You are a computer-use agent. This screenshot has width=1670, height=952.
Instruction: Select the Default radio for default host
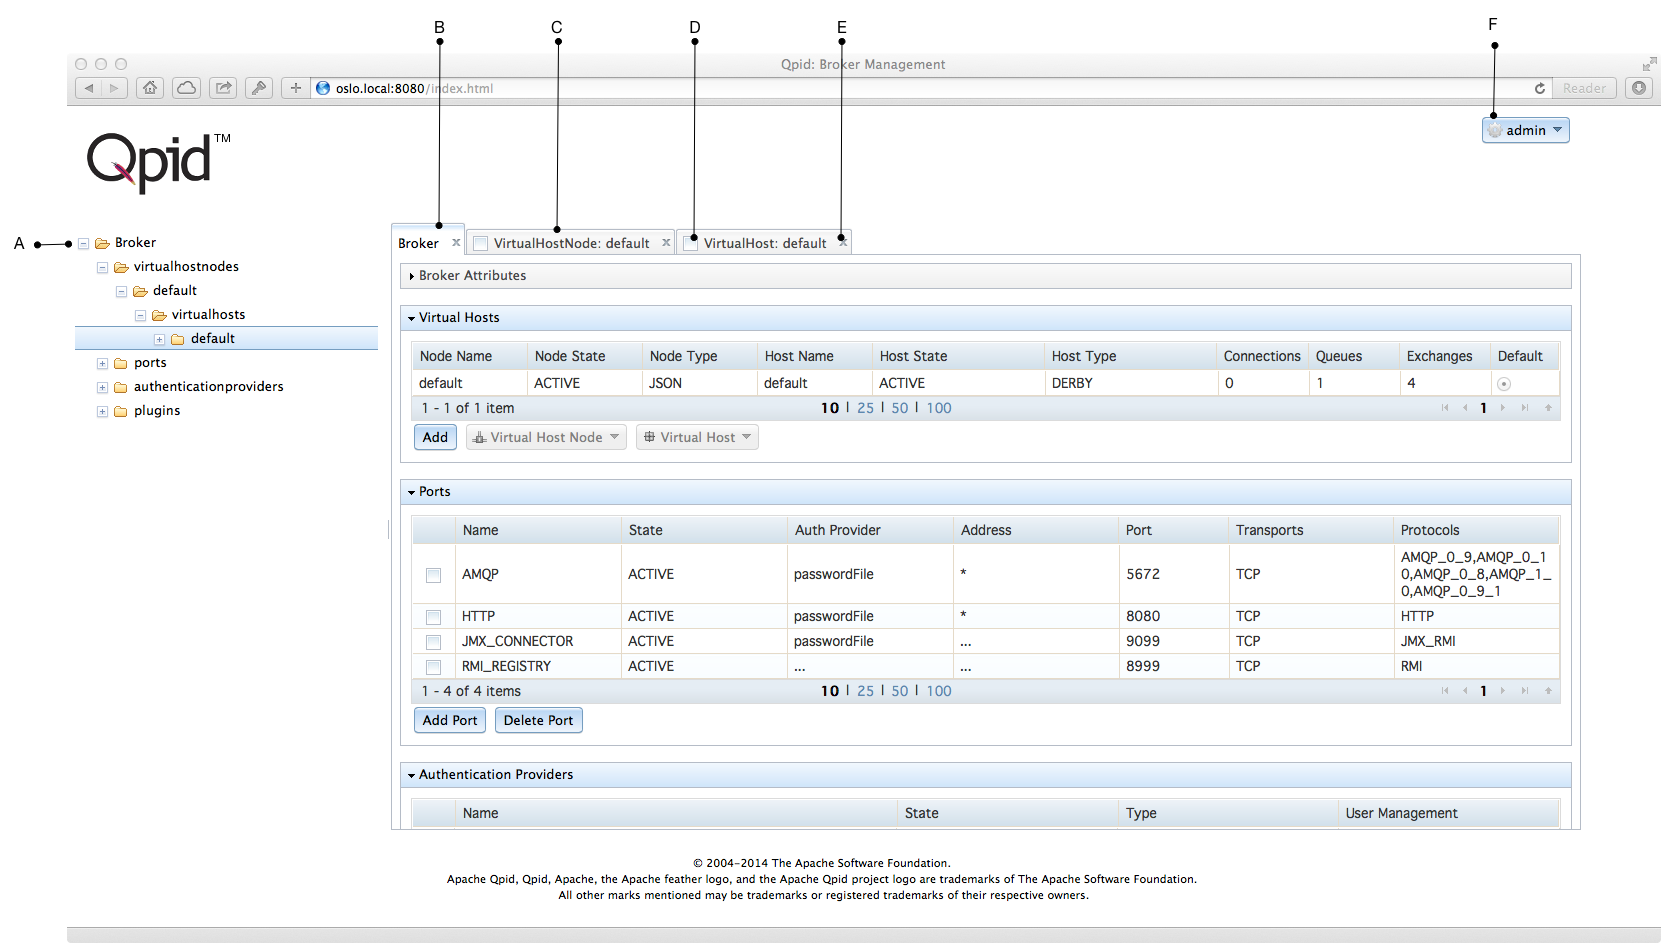click(x=1503, y=384)
